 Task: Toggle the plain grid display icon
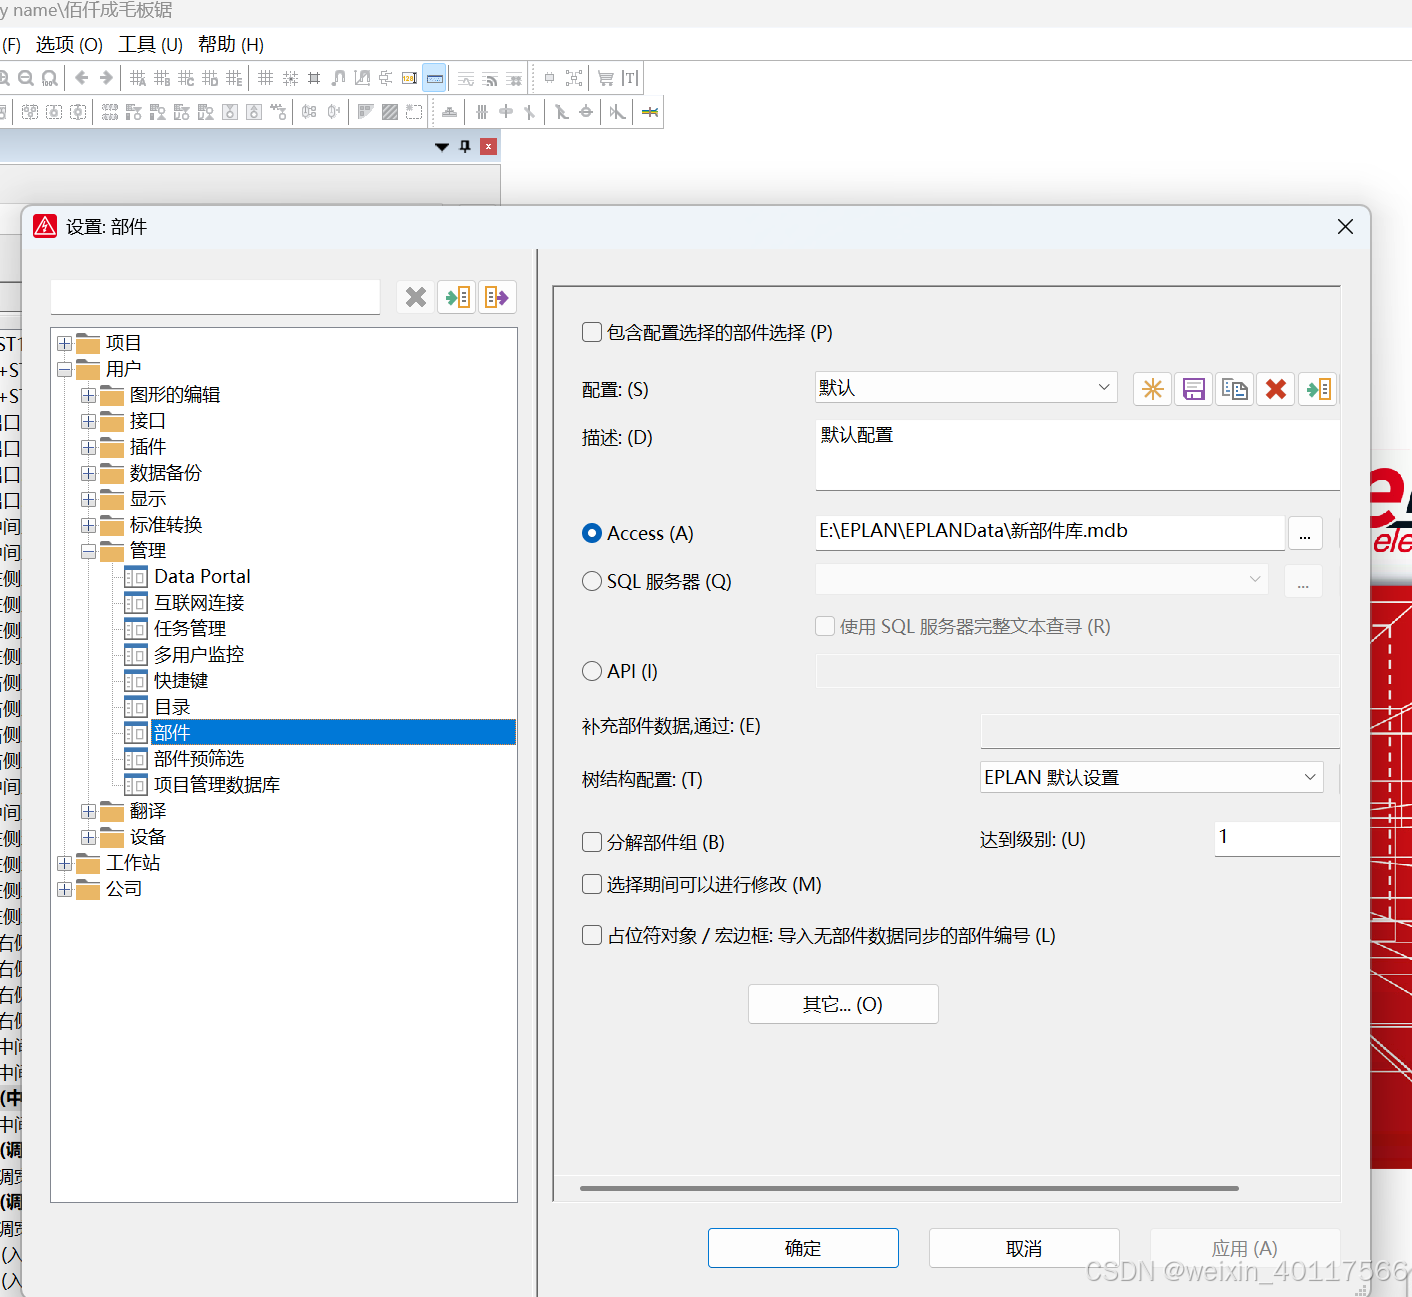(x=266, y=78)
